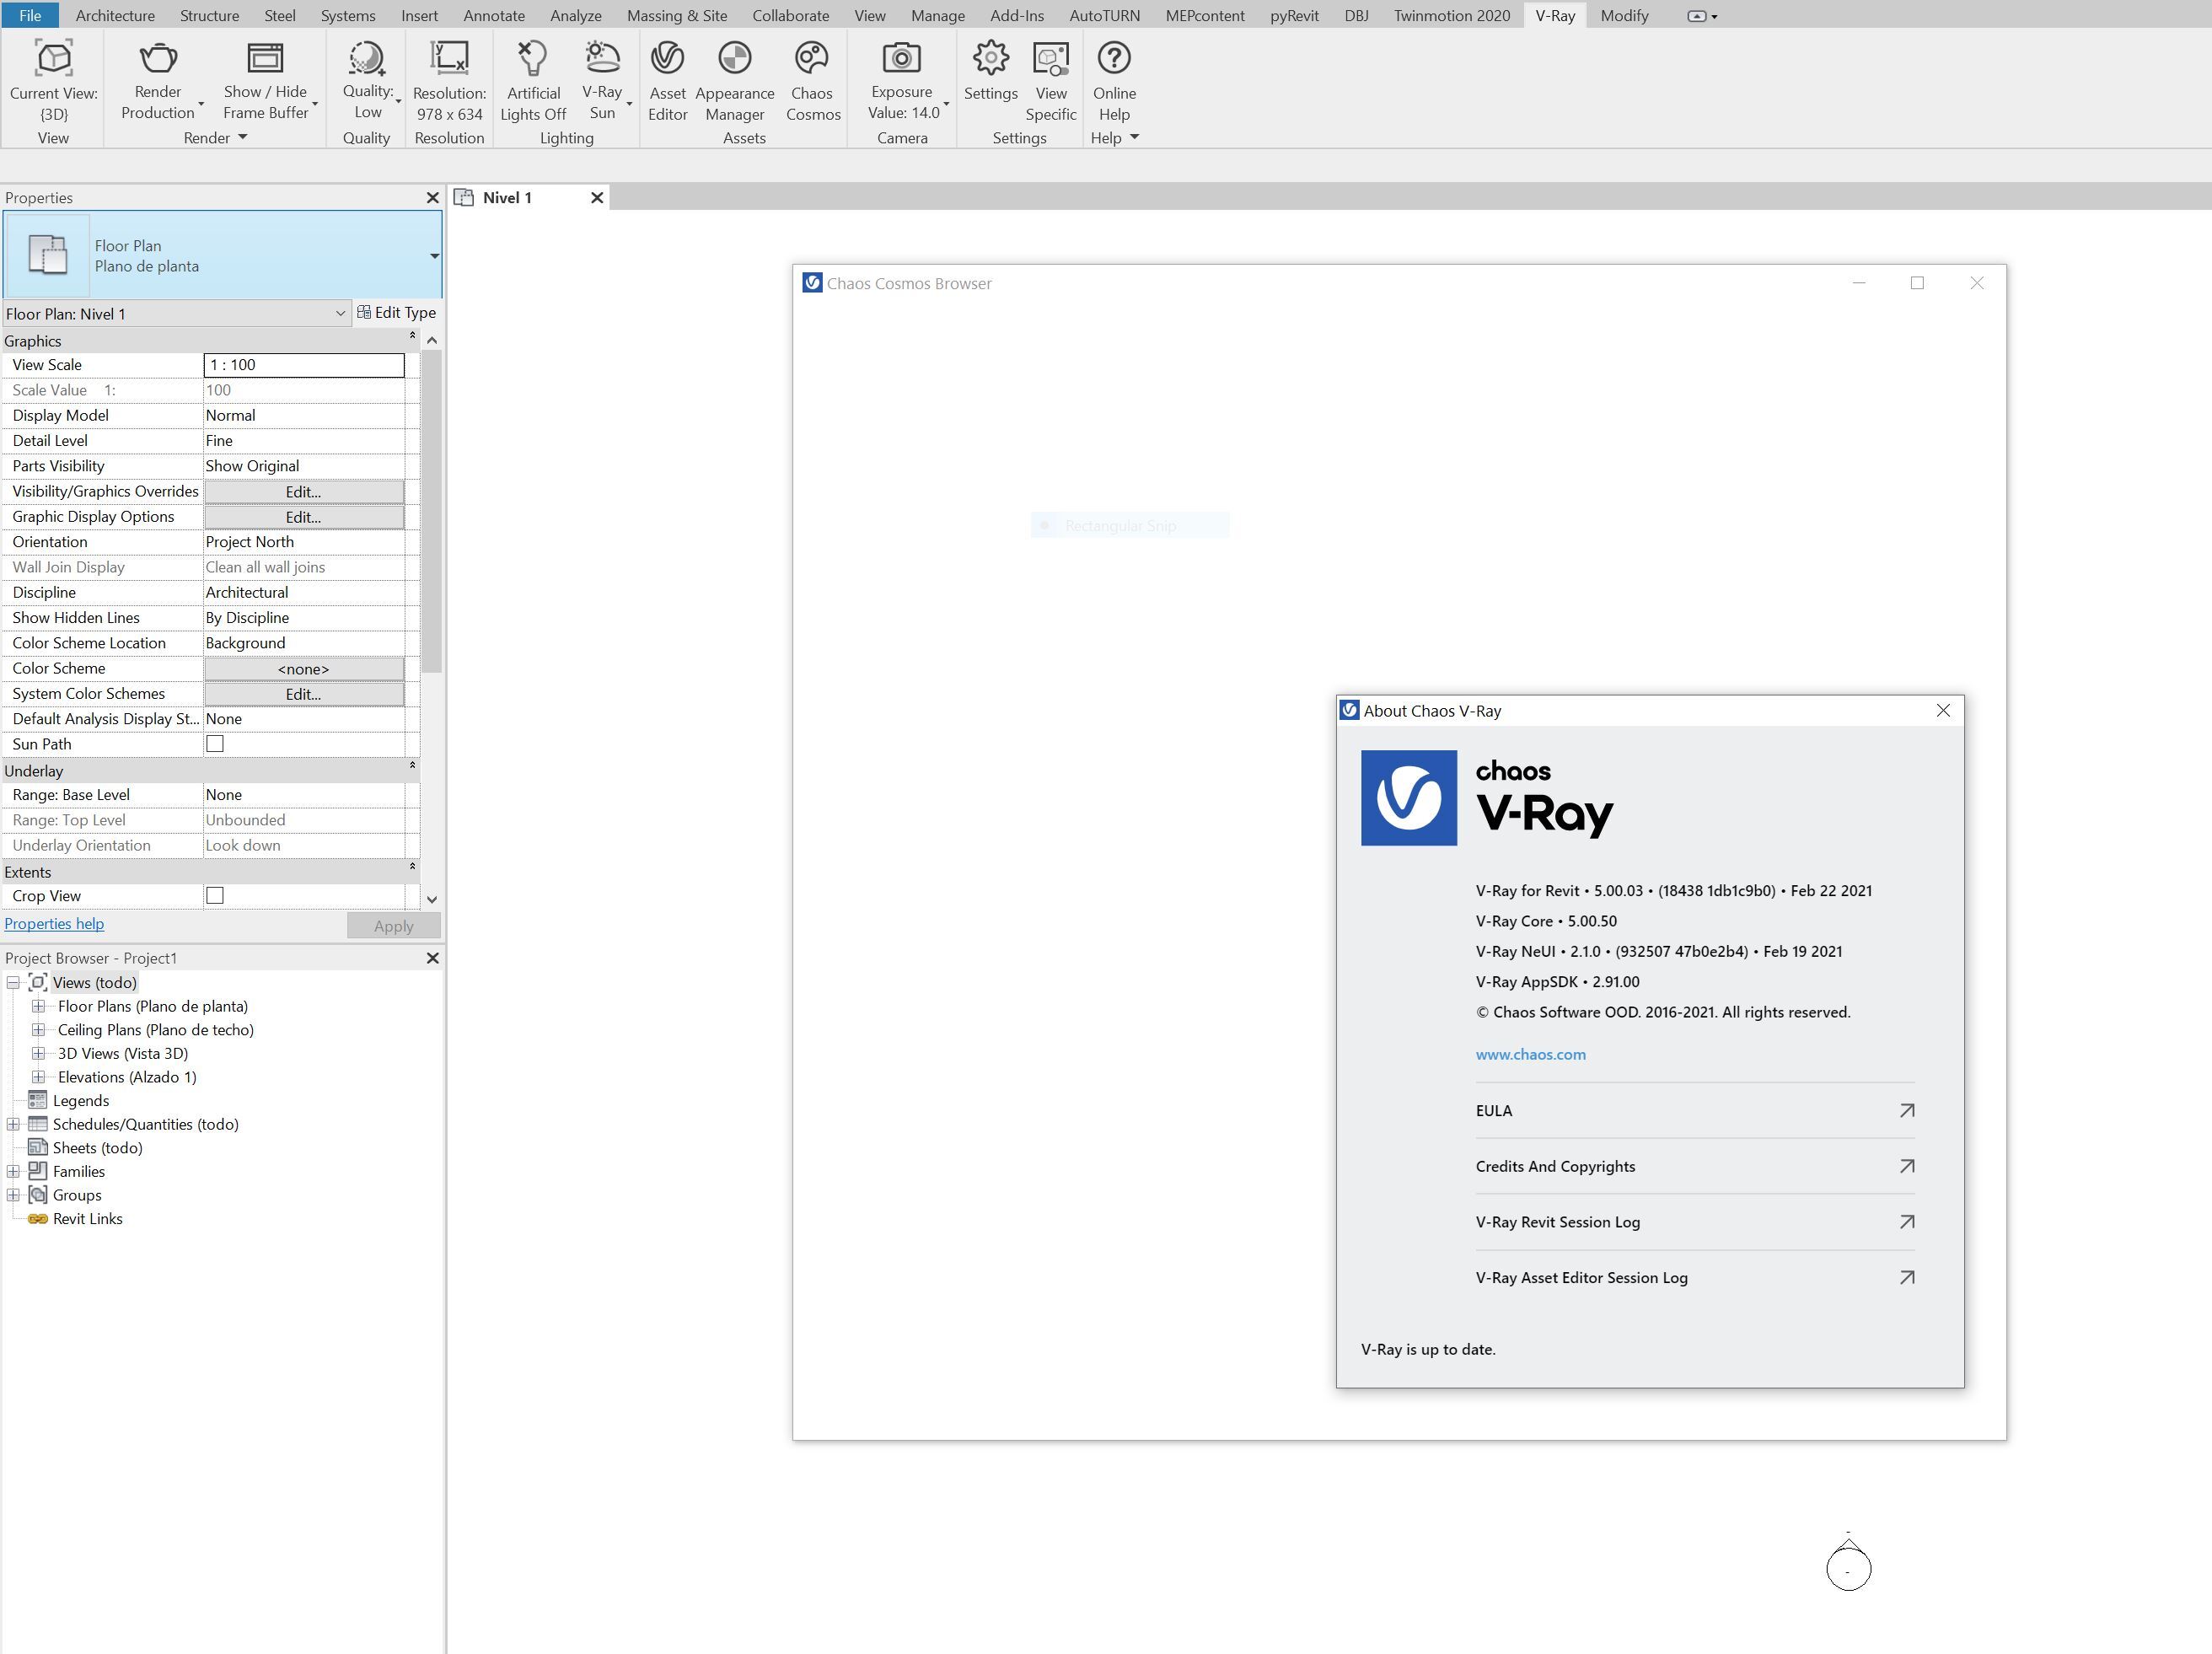
Task: Open the File menu
Action: (30, 15)
